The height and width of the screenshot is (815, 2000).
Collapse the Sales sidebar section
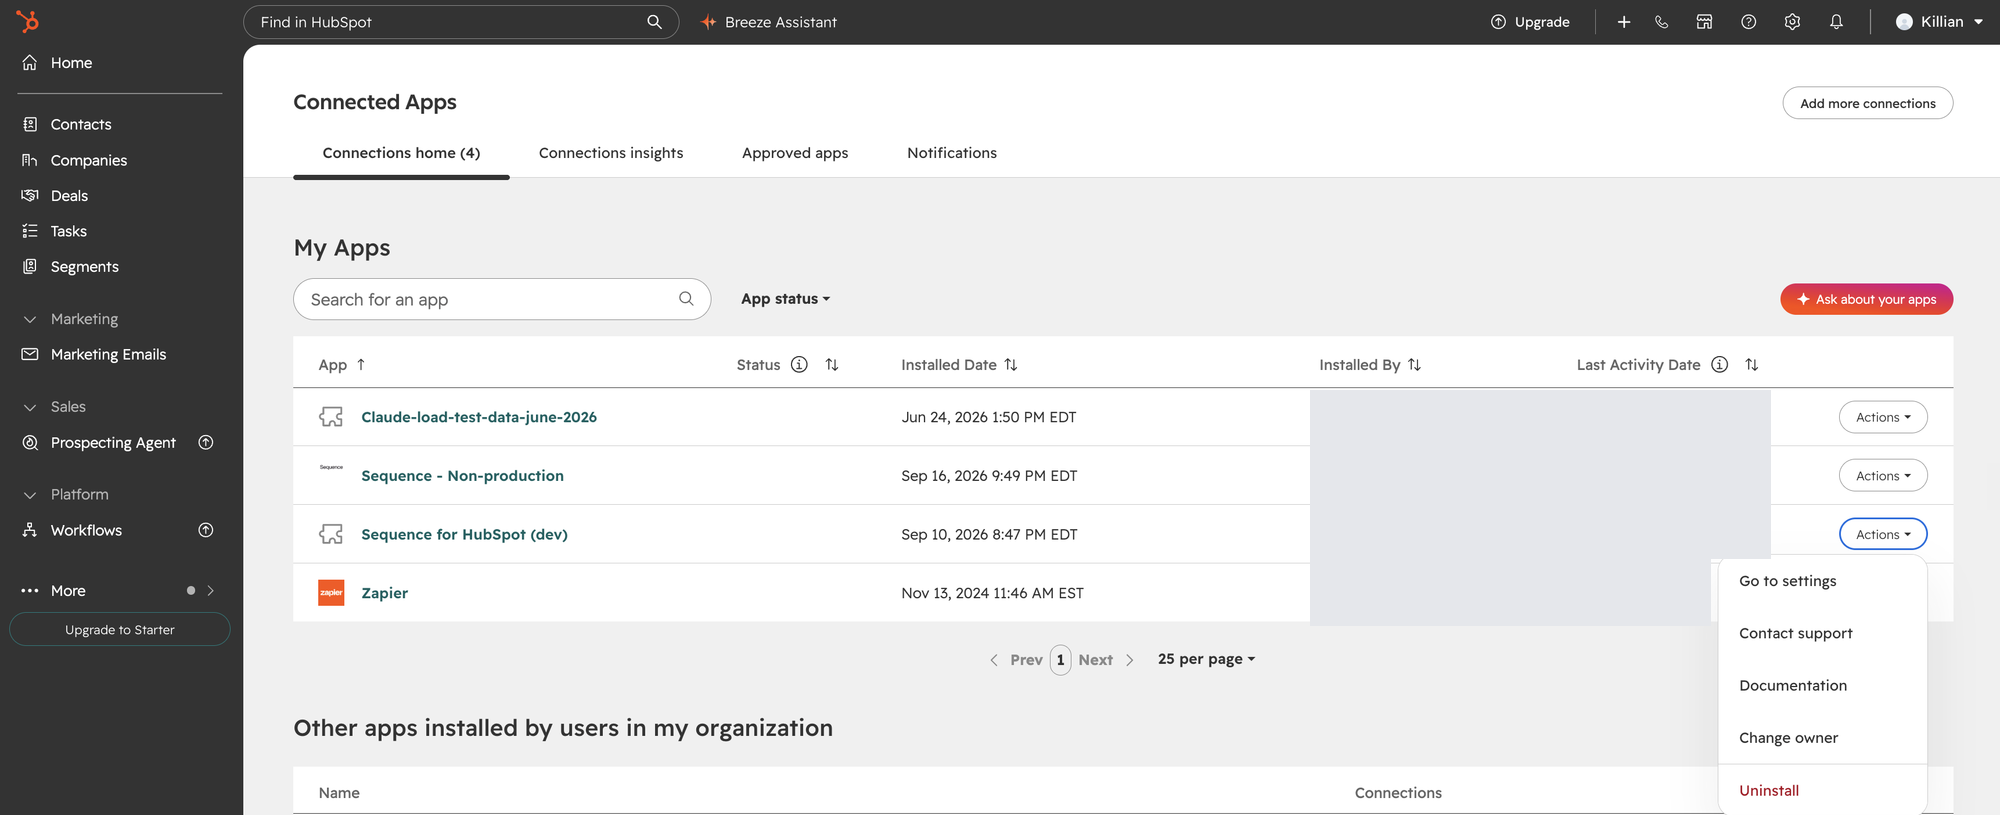click(30, 407)
